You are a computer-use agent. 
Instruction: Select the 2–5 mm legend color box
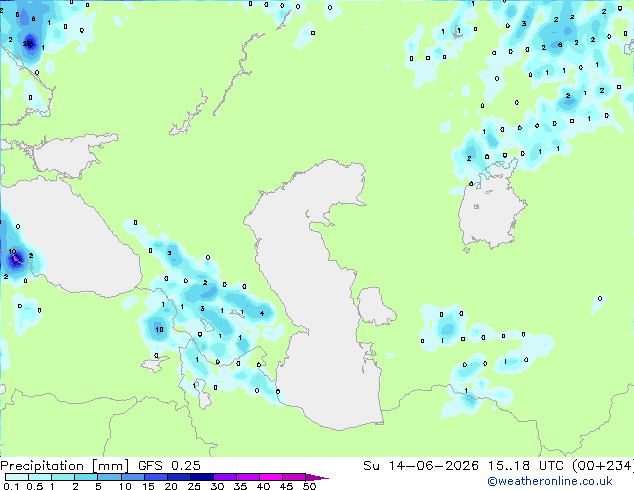[x=86, y=477]
